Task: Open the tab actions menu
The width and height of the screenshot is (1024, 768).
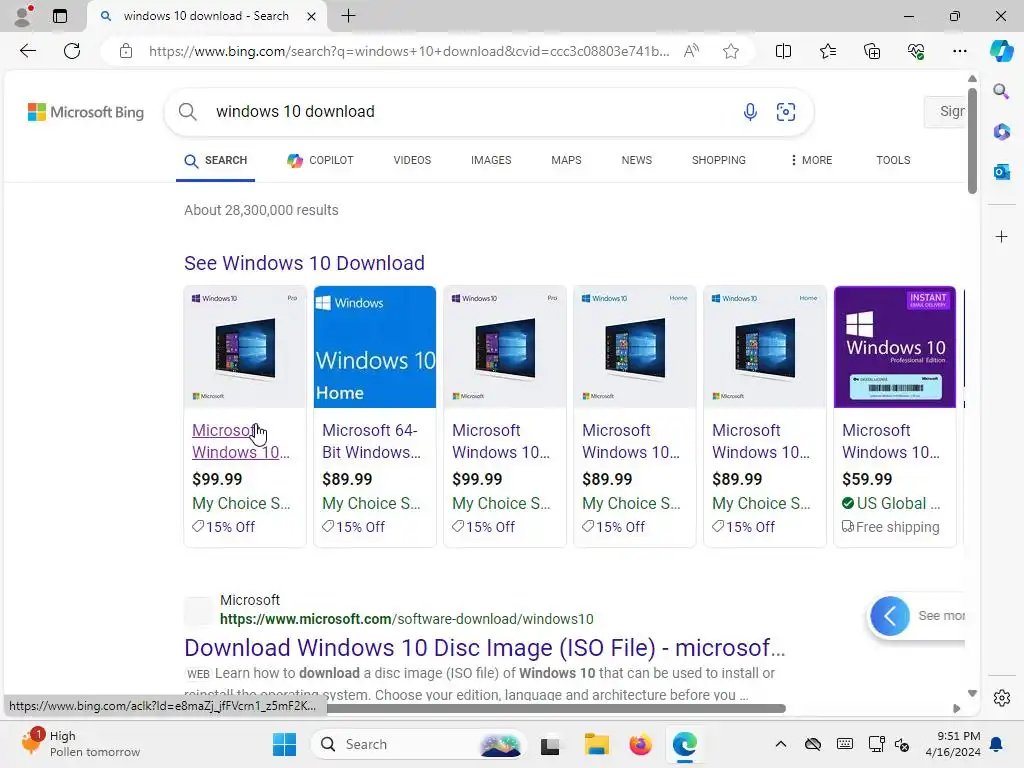Action: coord(59,16)
